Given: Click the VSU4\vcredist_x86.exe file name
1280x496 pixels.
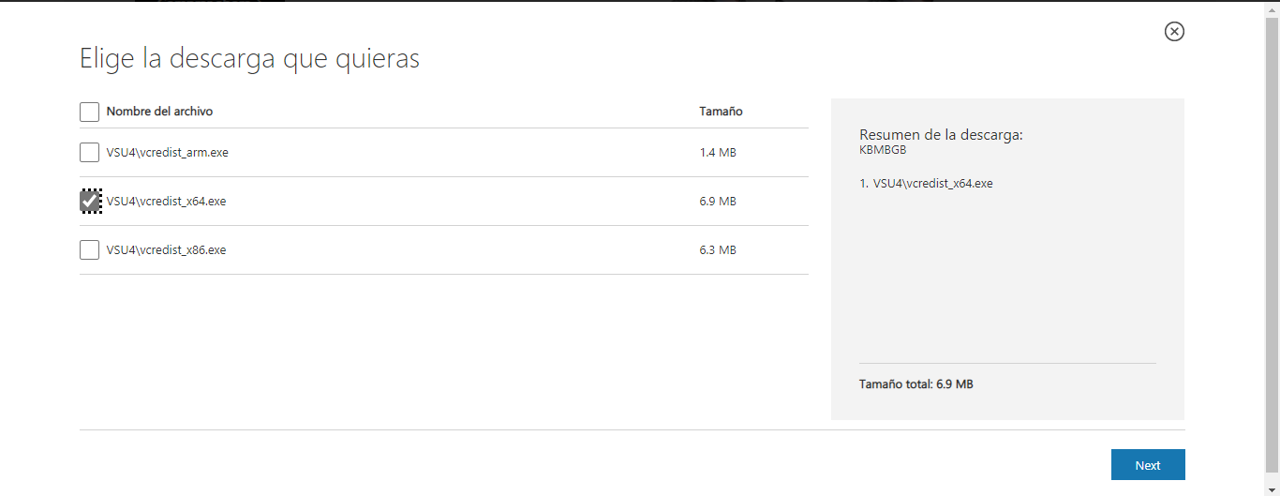Looking at the screenshot, I should point(166,250).
